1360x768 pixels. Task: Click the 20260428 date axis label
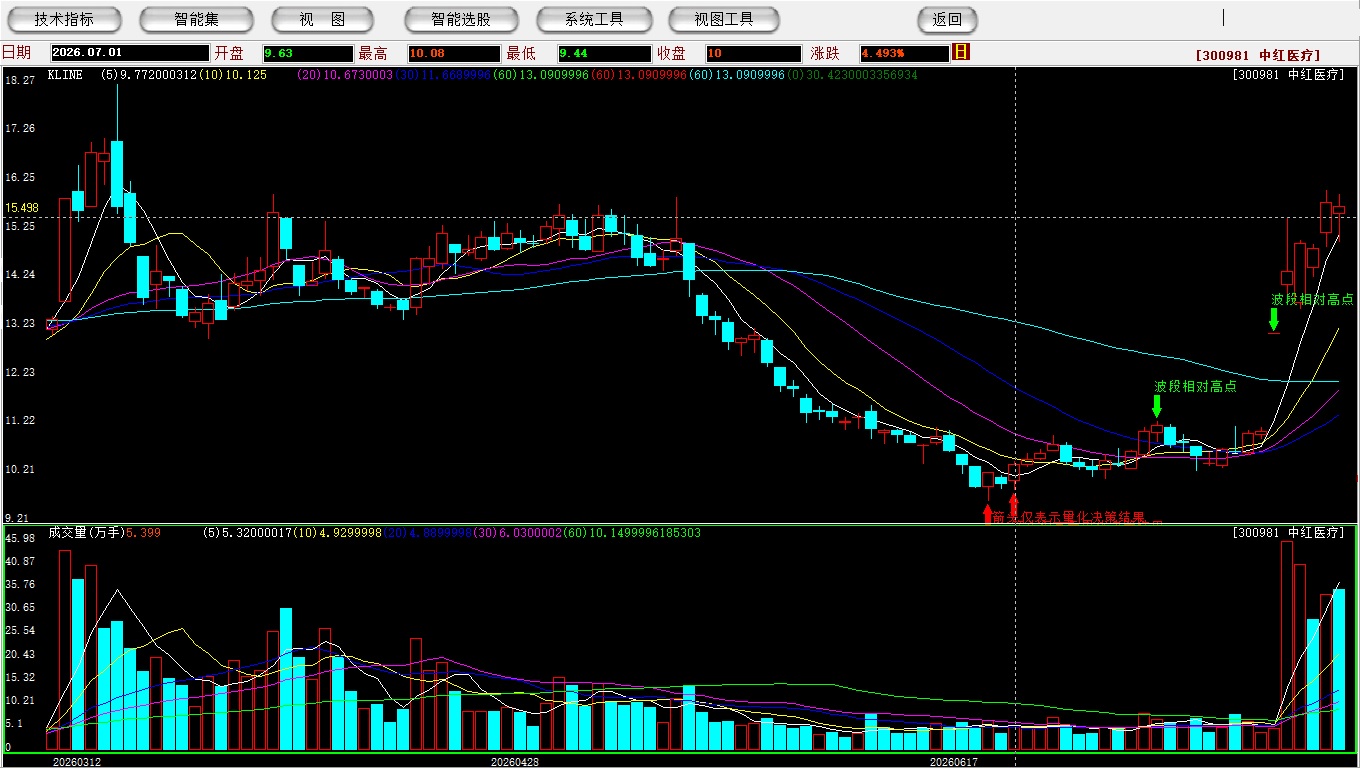point(515,761)
